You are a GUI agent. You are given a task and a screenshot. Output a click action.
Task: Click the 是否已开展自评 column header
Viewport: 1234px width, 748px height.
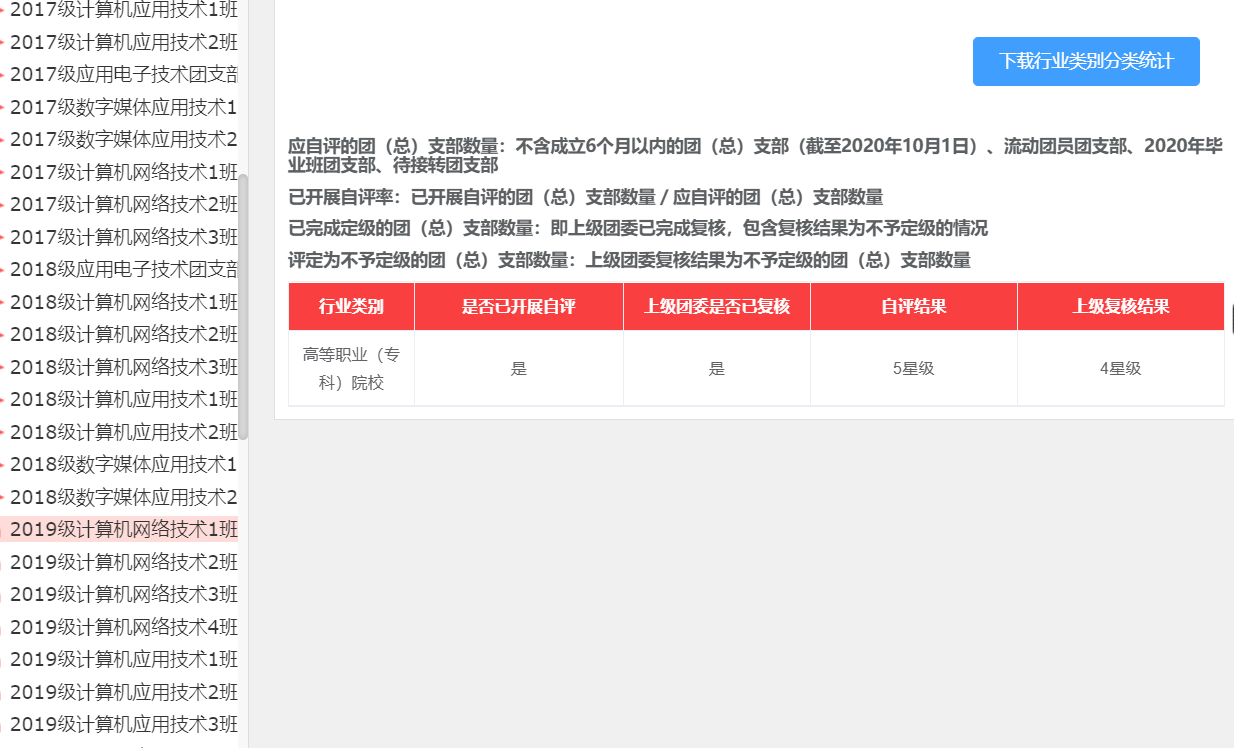tap(519, 306)
